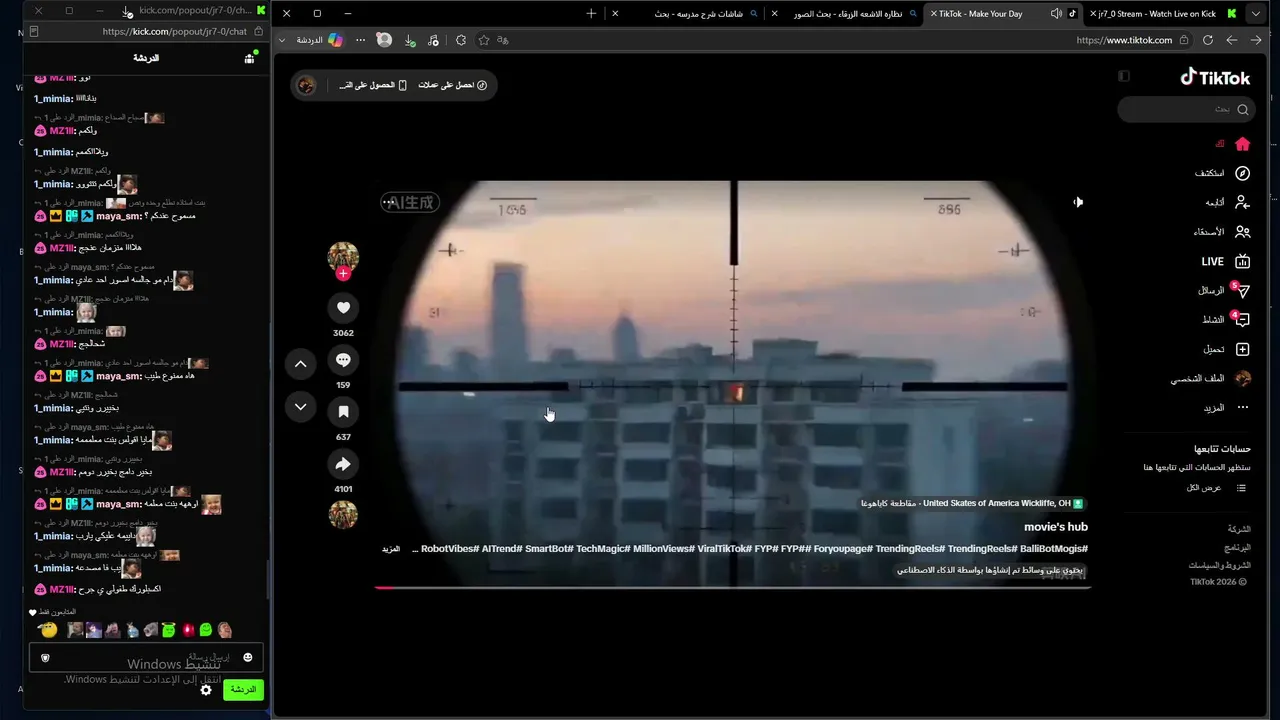
Task: Open the video's three-dot options menu
Action: click(389, 202)
